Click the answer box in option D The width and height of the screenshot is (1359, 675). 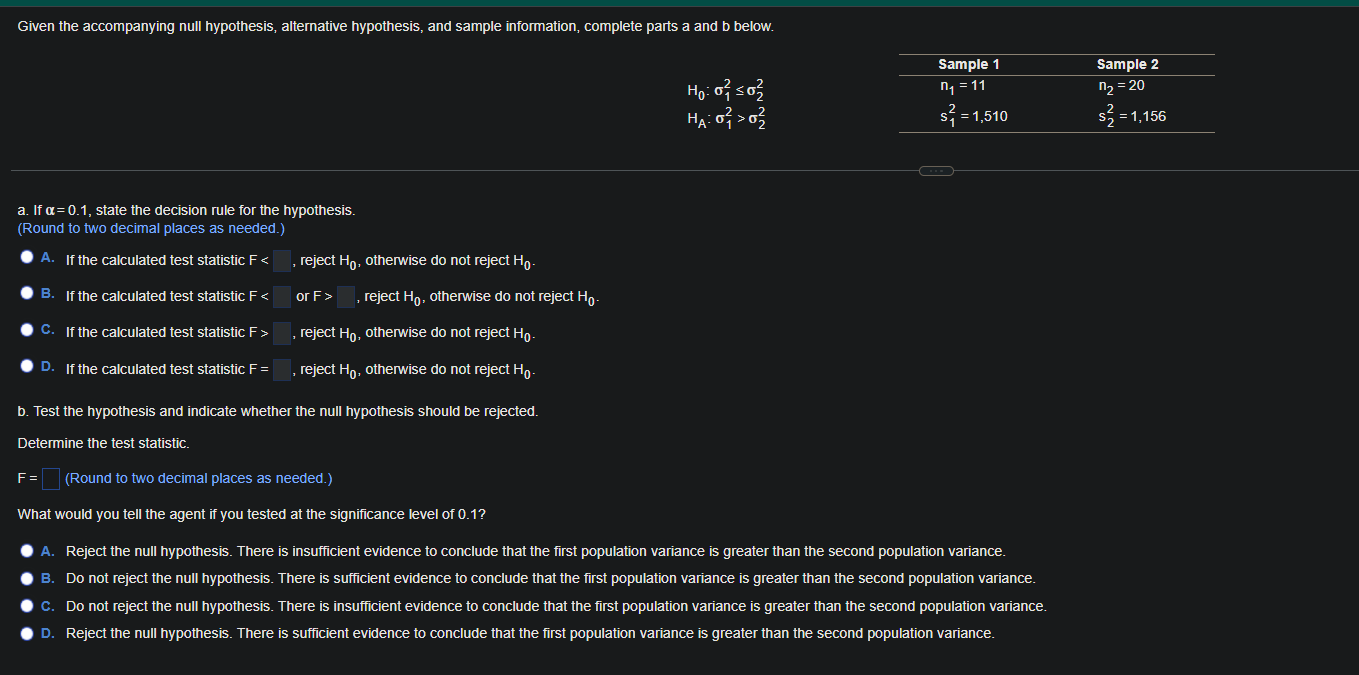281,369
